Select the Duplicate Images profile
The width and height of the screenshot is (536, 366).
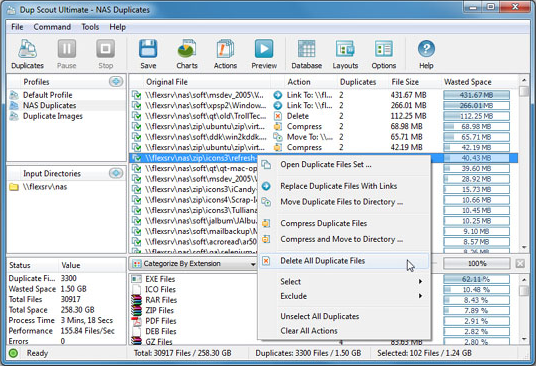coord(53,116)
